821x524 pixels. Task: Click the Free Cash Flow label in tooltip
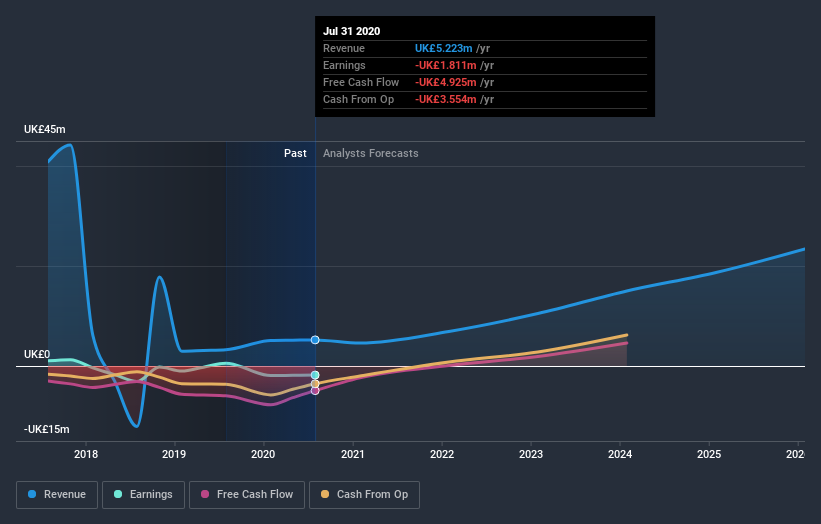[361, 82]
